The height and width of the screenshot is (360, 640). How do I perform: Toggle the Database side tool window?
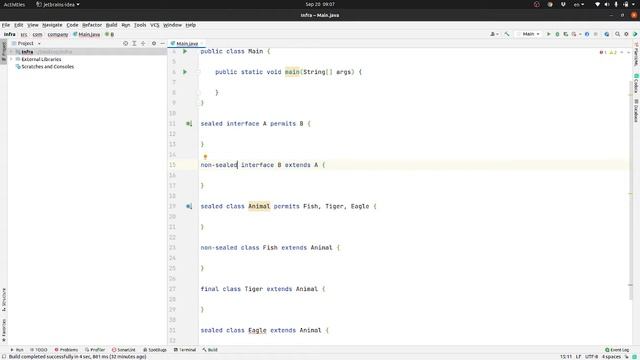click(x=636, y=110)
